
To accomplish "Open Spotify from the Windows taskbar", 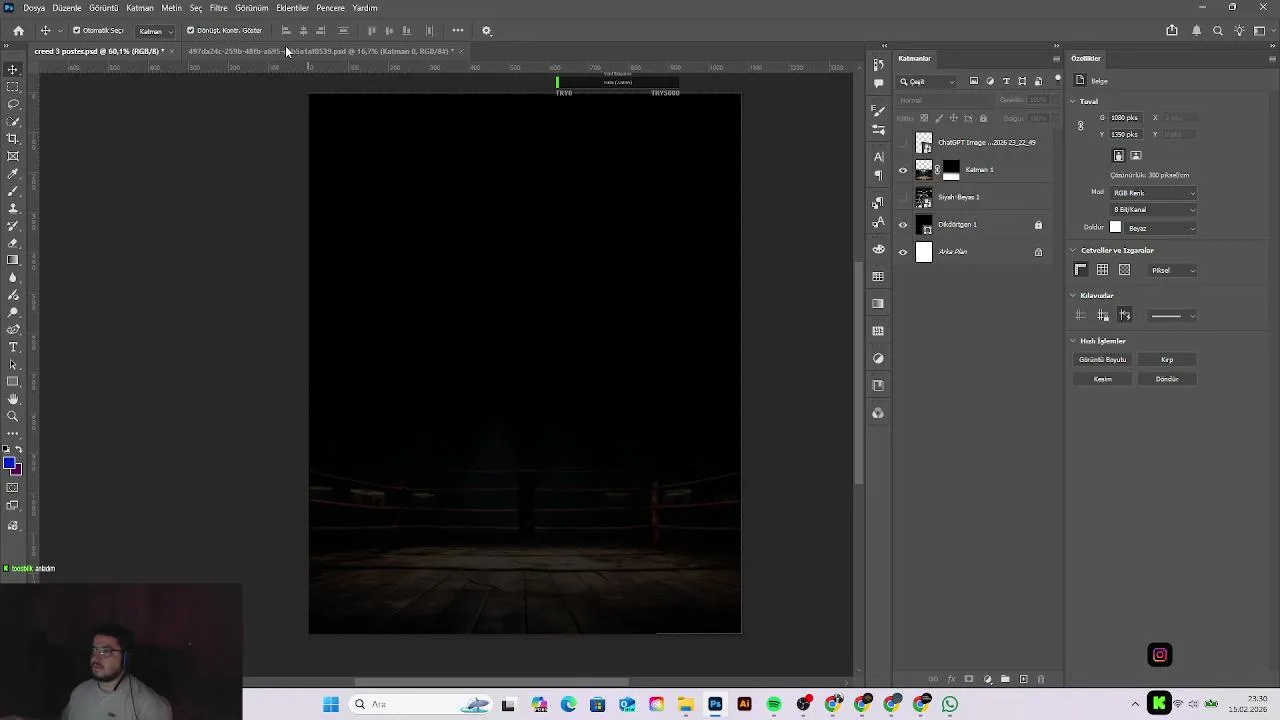I will [x=774, y=705].
